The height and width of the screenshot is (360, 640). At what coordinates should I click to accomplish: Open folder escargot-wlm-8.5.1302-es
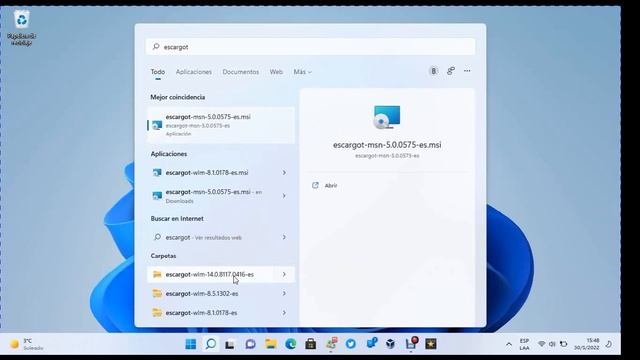tap(211, 293)
